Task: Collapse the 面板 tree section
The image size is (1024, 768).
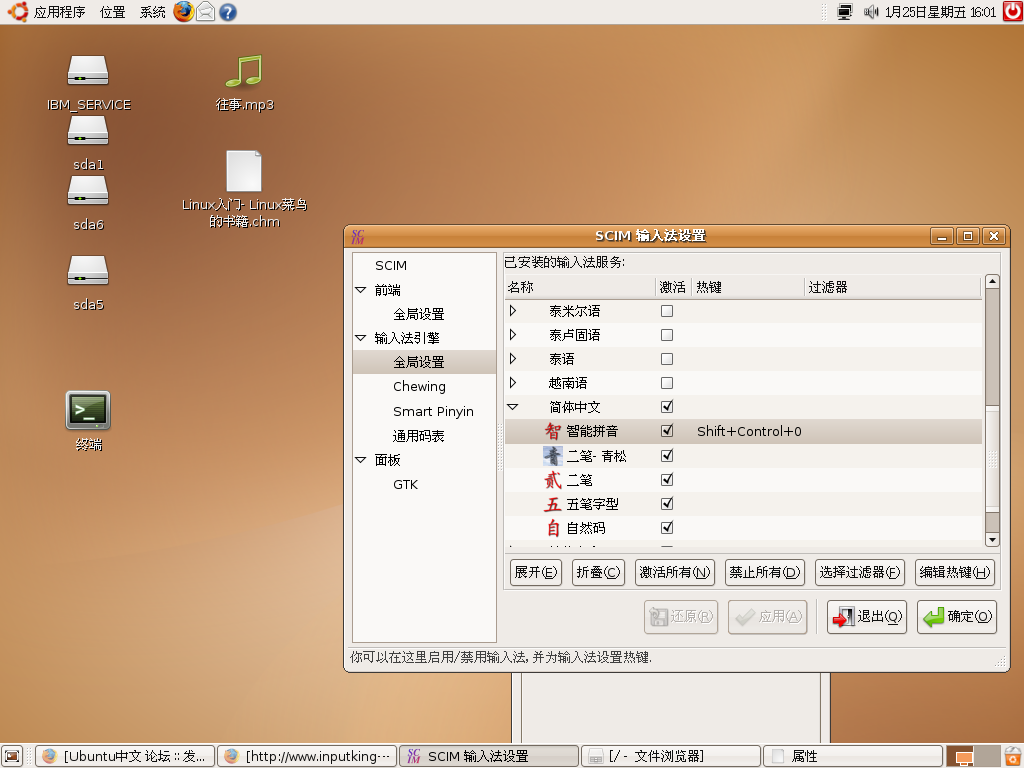Action: click(x=360, y=460)
